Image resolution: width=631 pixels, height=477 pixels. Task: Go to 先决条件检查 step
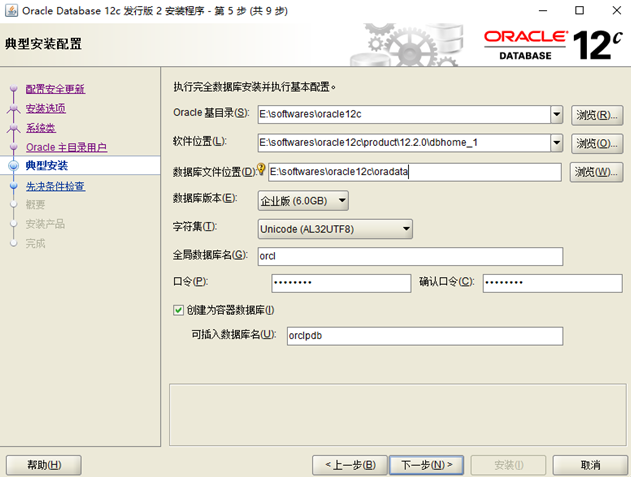tap(56, 186)
